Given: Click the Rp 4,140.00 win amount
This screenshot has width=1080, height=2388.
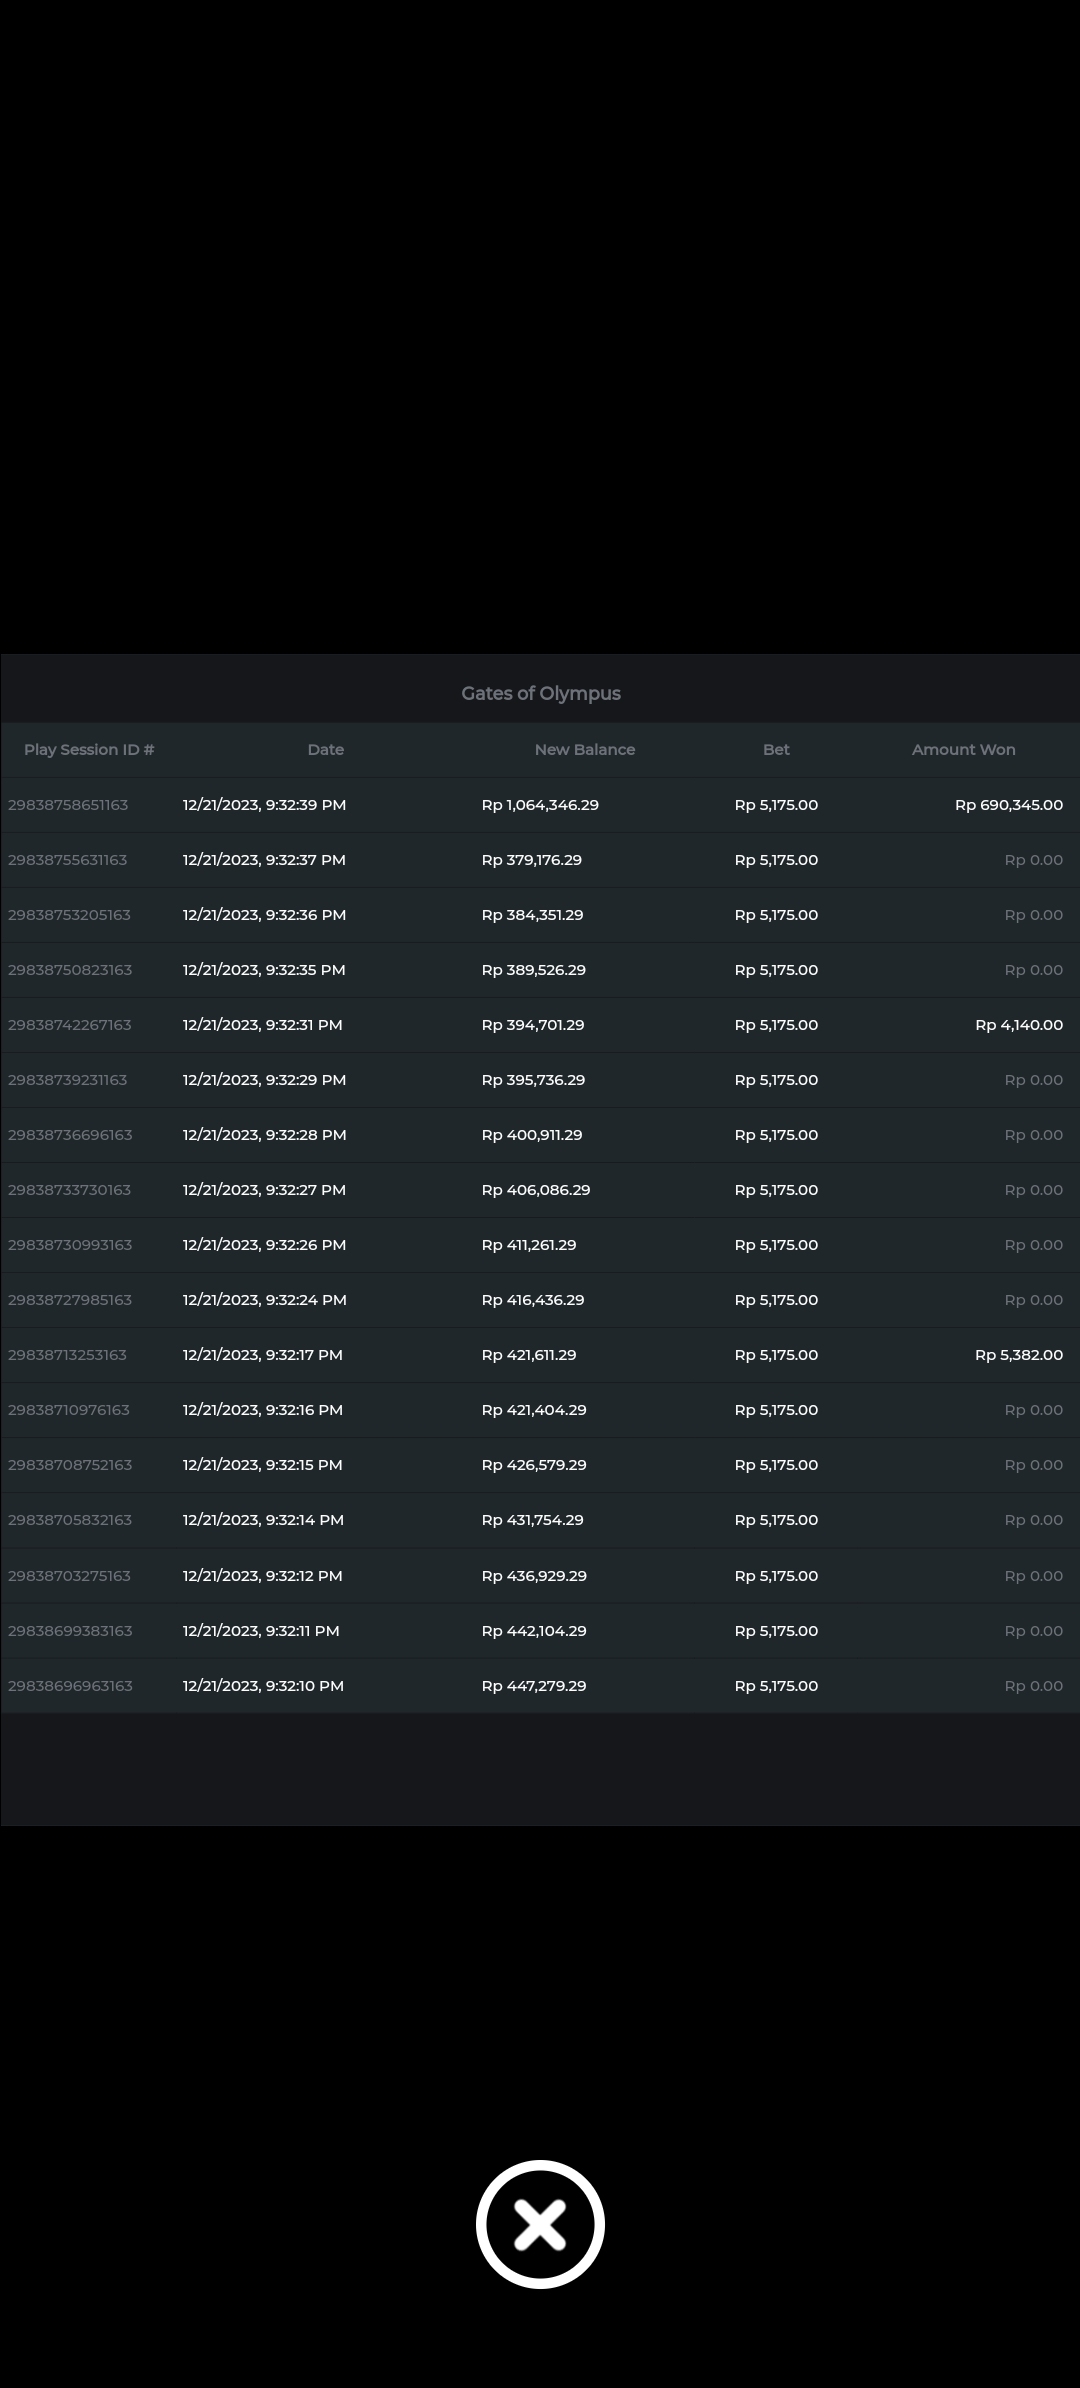Looking at the screenshot, I should tap(1018, 1025).
